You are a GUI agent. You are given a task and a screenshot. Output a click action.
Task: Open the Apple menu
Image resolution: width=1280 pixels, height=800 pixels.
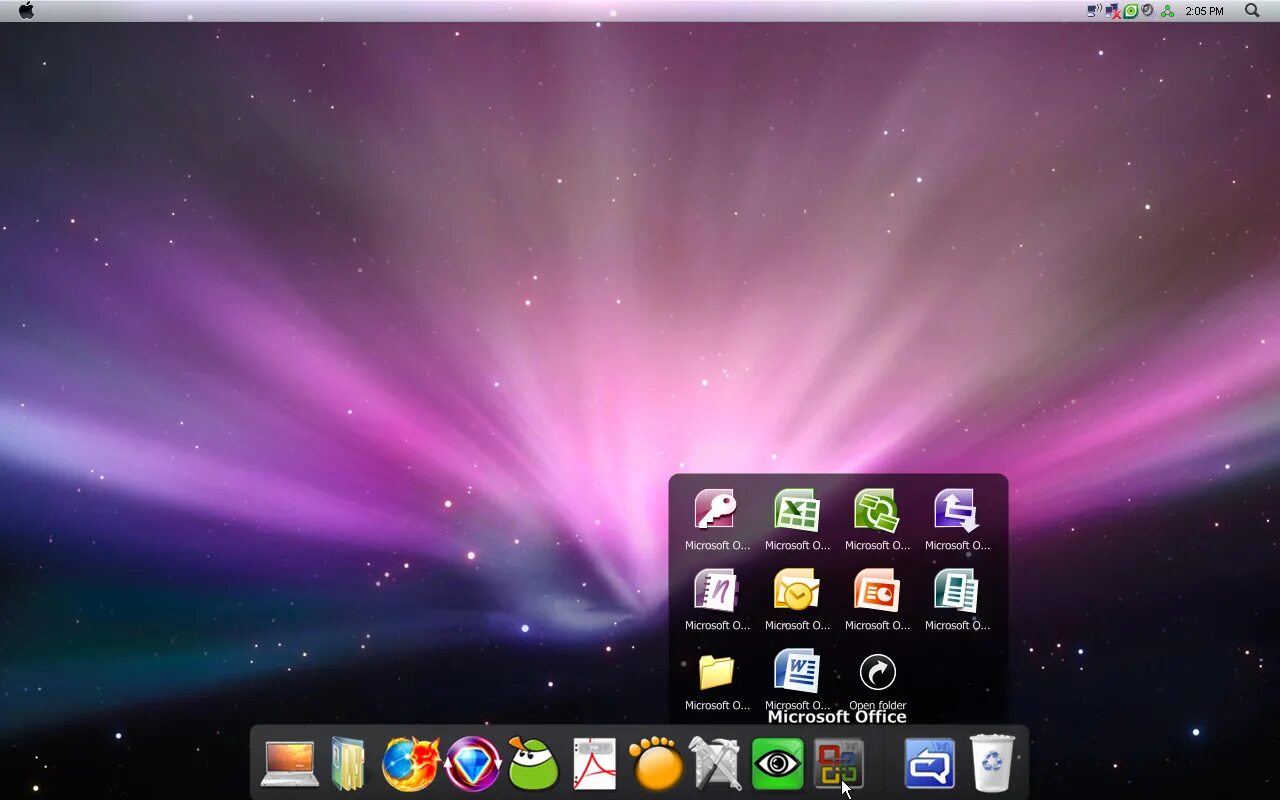click(x=26, y=10)
